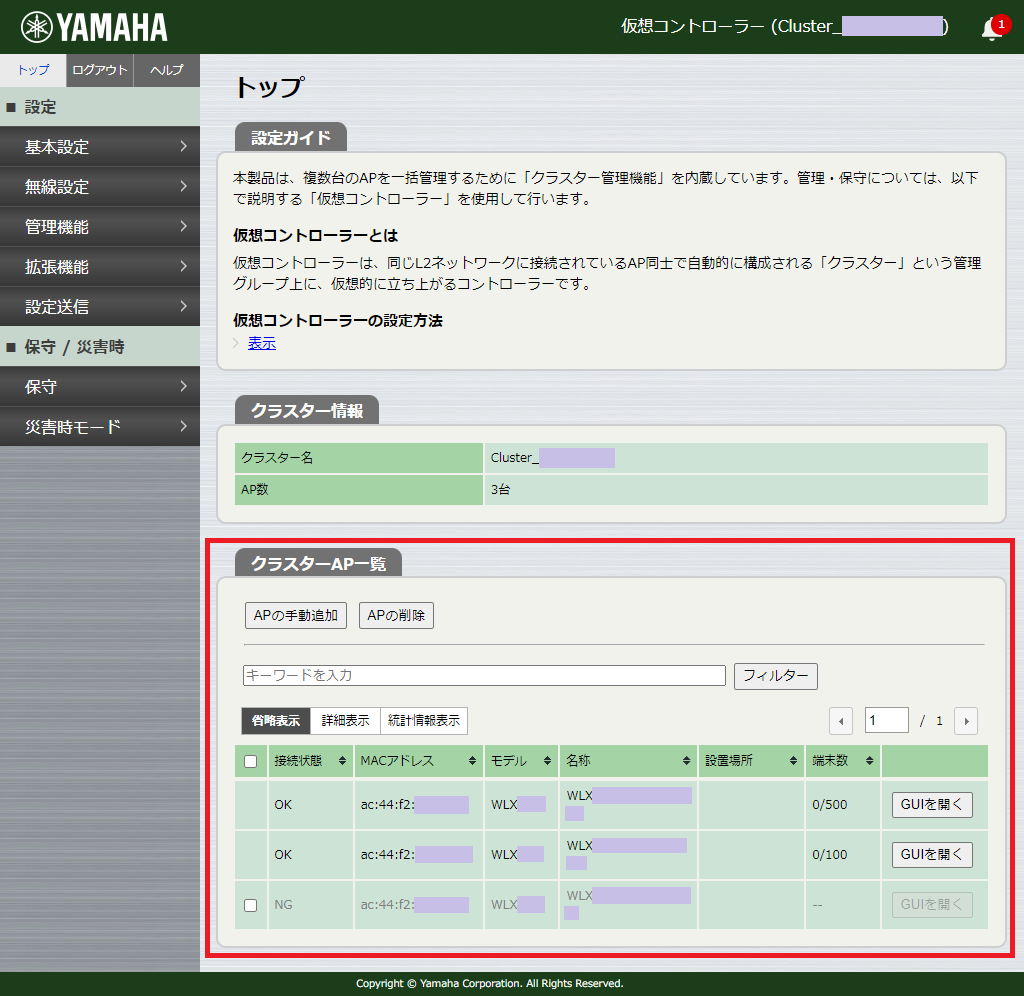
Task: Sort table by モデル sort icon
Action: coord(547,761)
